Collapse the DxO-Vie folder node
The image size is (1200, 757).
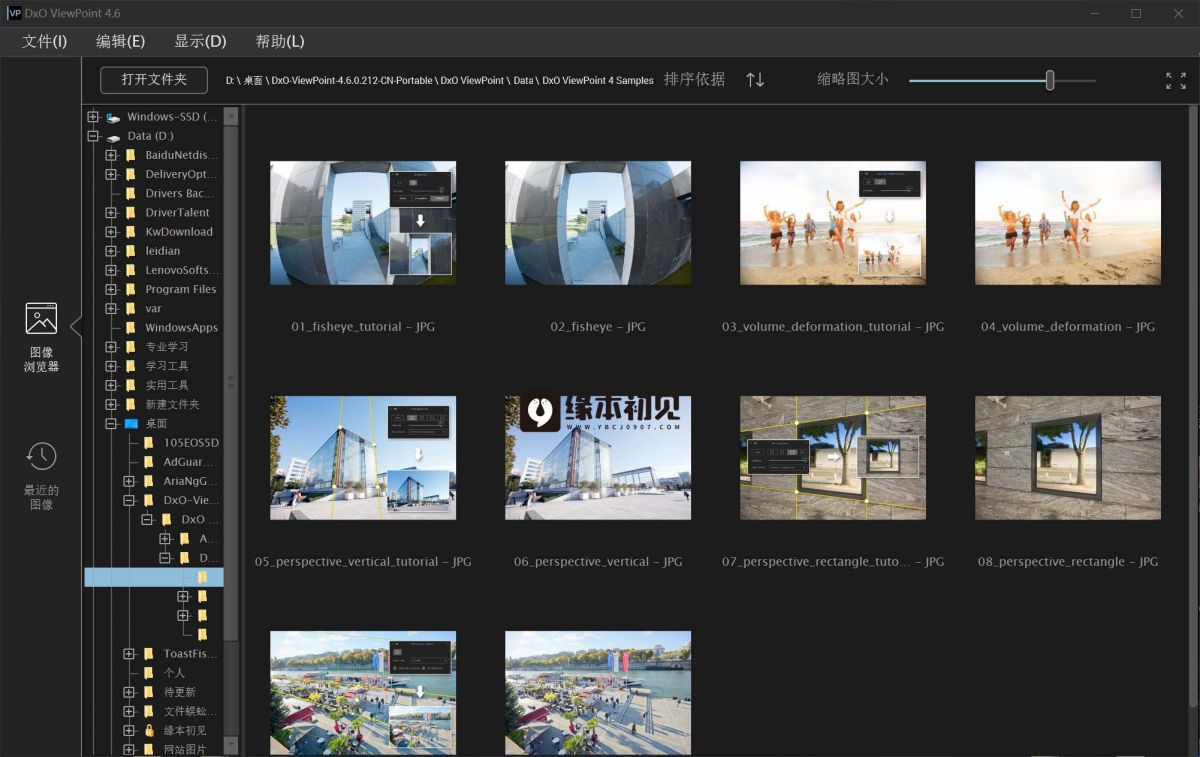(x=129, y=500)
